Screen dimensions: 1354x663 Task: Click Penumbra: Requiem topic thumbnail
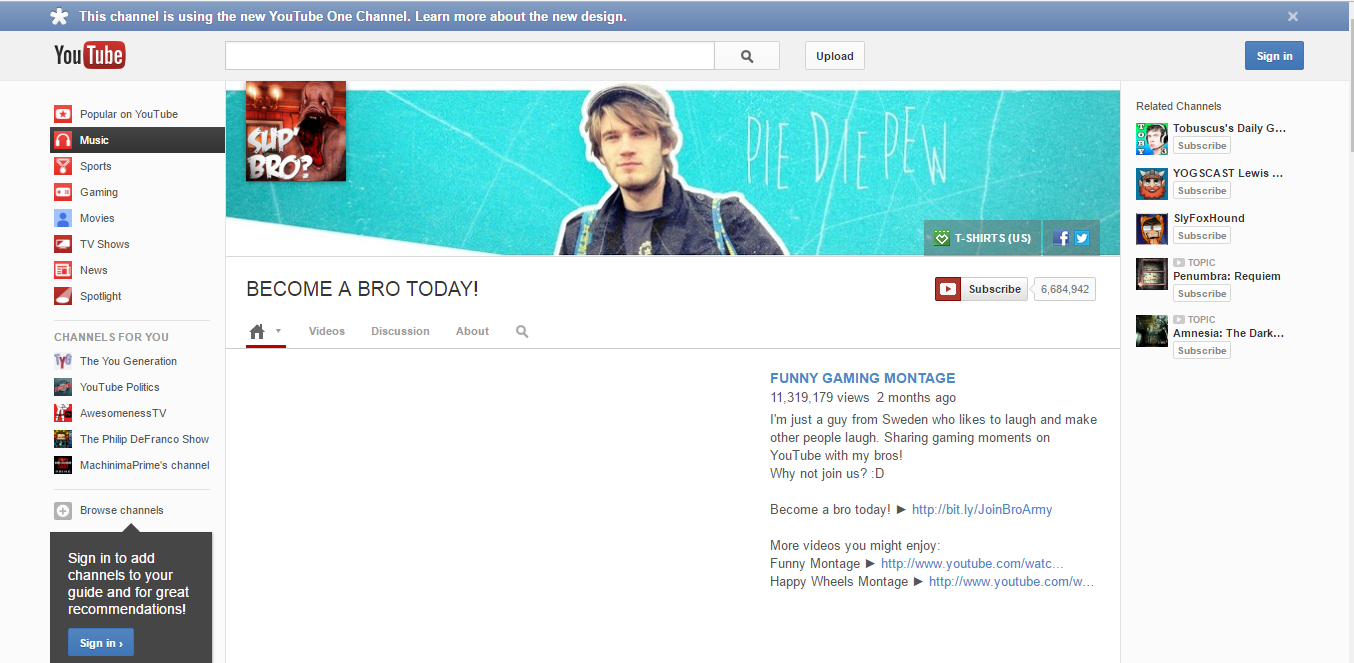[1152, 274]
